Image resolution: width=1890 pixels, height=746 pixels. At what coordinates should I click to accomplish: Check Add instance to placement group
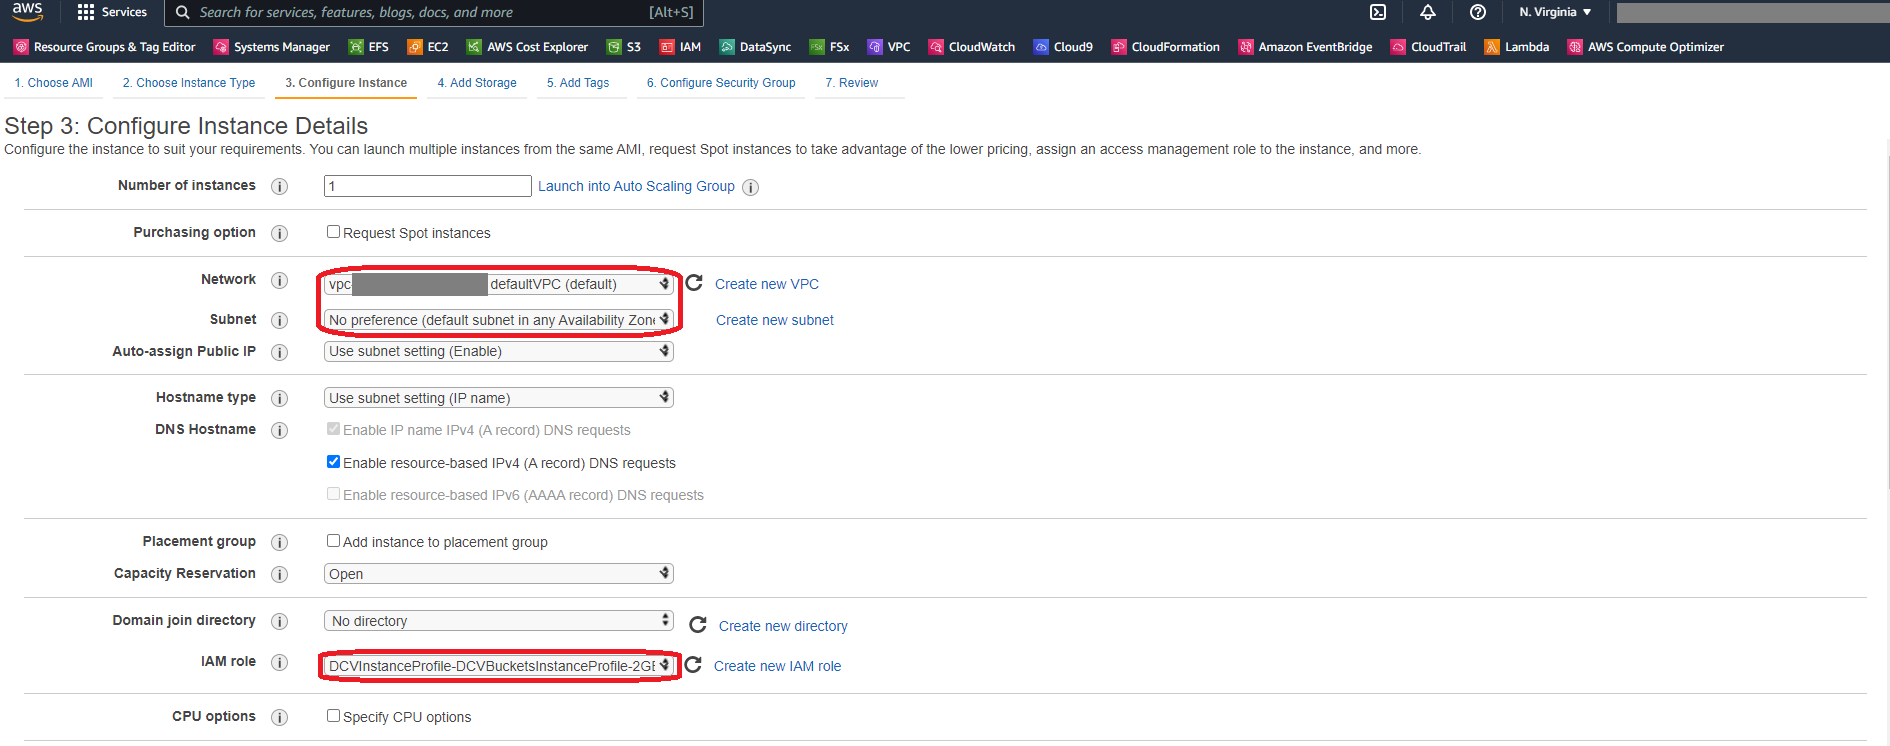point(333,541)
